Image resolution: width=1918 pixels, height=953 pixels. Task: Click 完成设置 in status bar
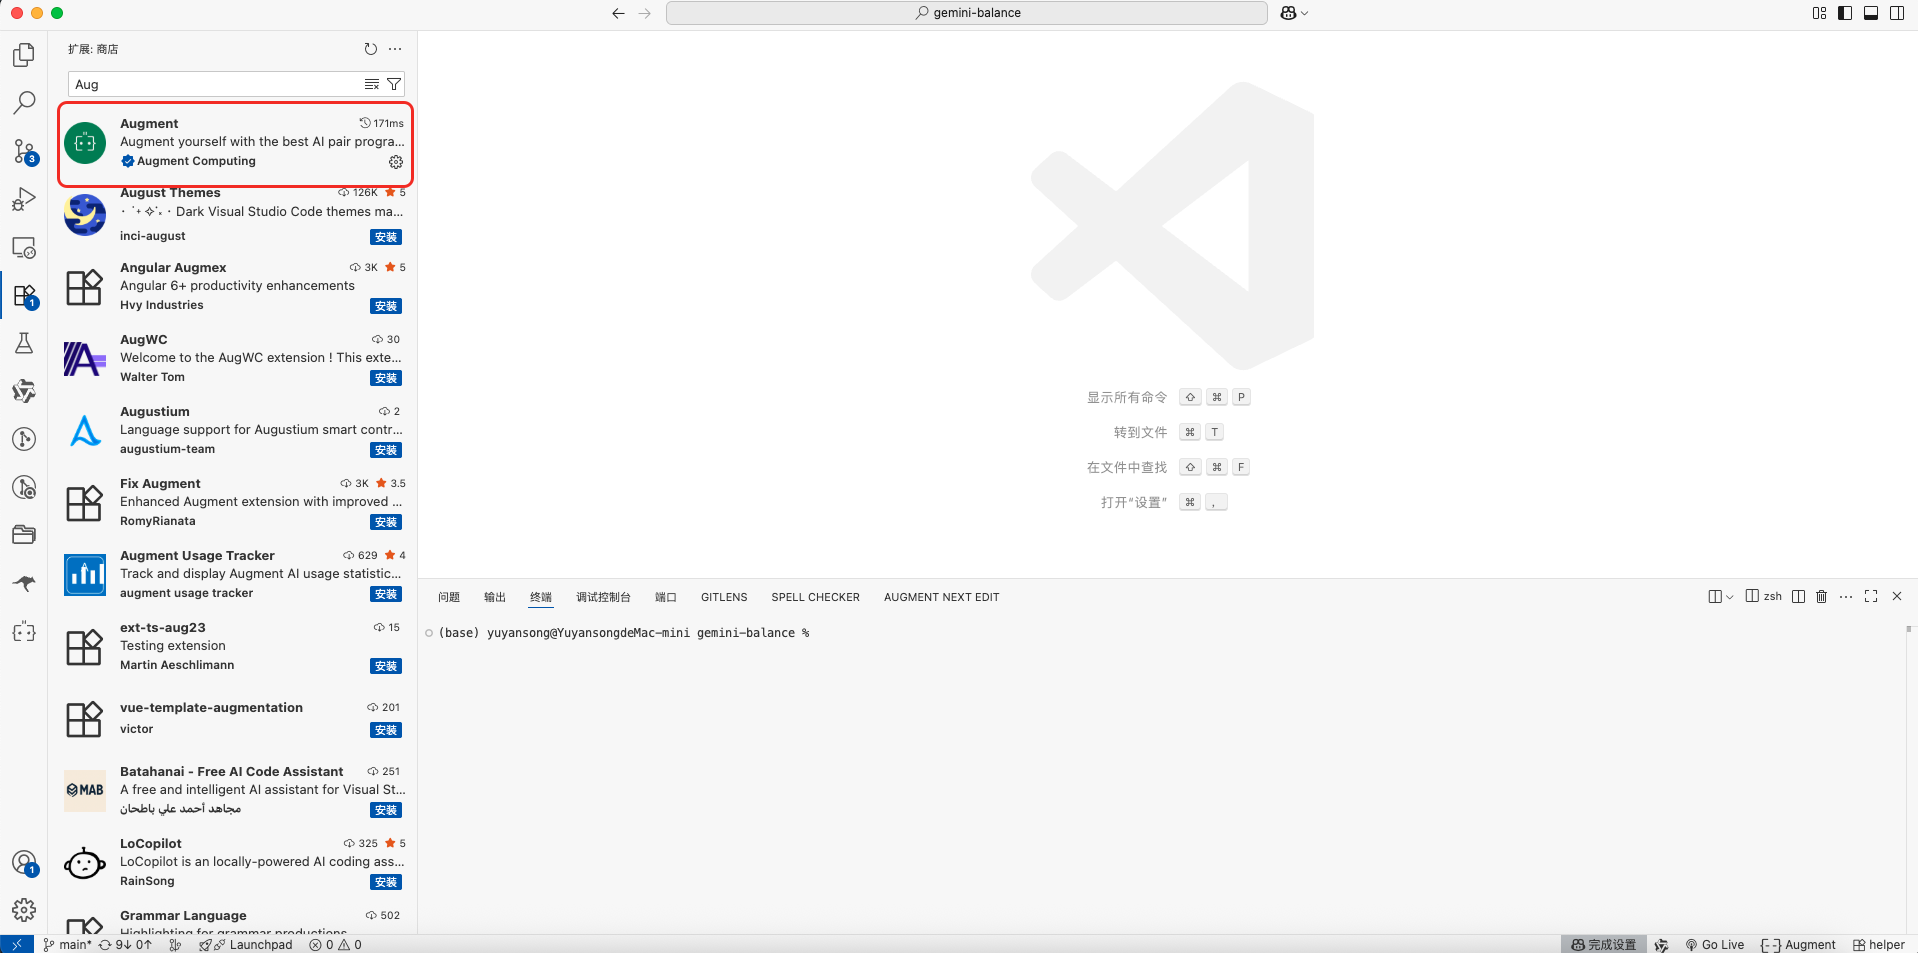click(1604, 944)
